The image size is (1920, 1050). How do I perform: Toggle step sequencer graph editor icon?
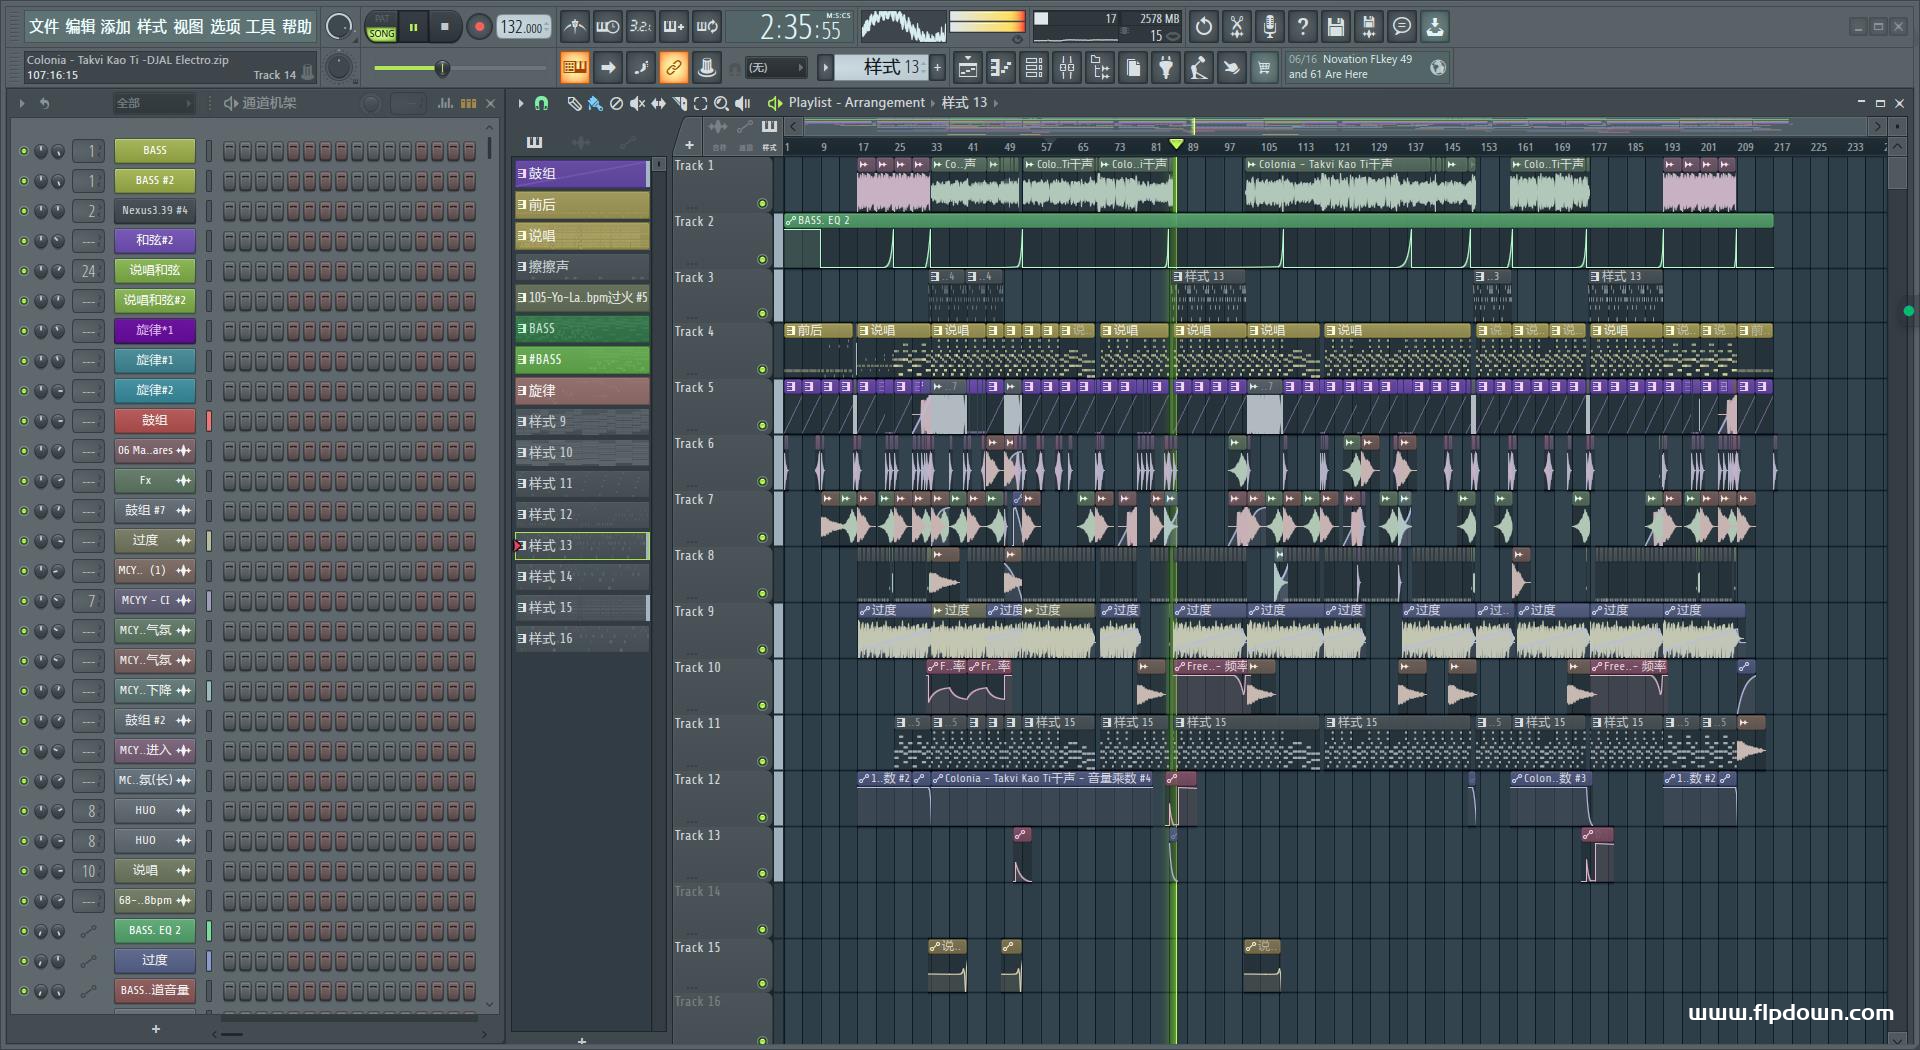(x=445, y=103)
